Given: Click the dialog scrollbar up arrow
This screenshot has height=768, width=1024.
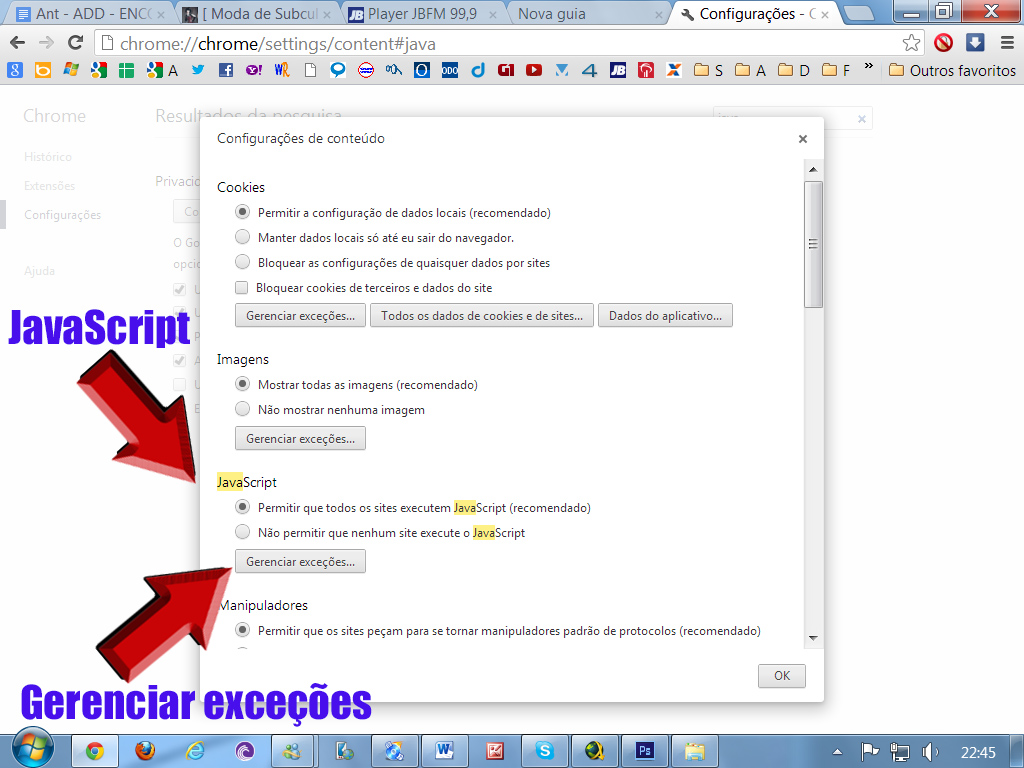Looking at the screenshot, I should 813,170.
